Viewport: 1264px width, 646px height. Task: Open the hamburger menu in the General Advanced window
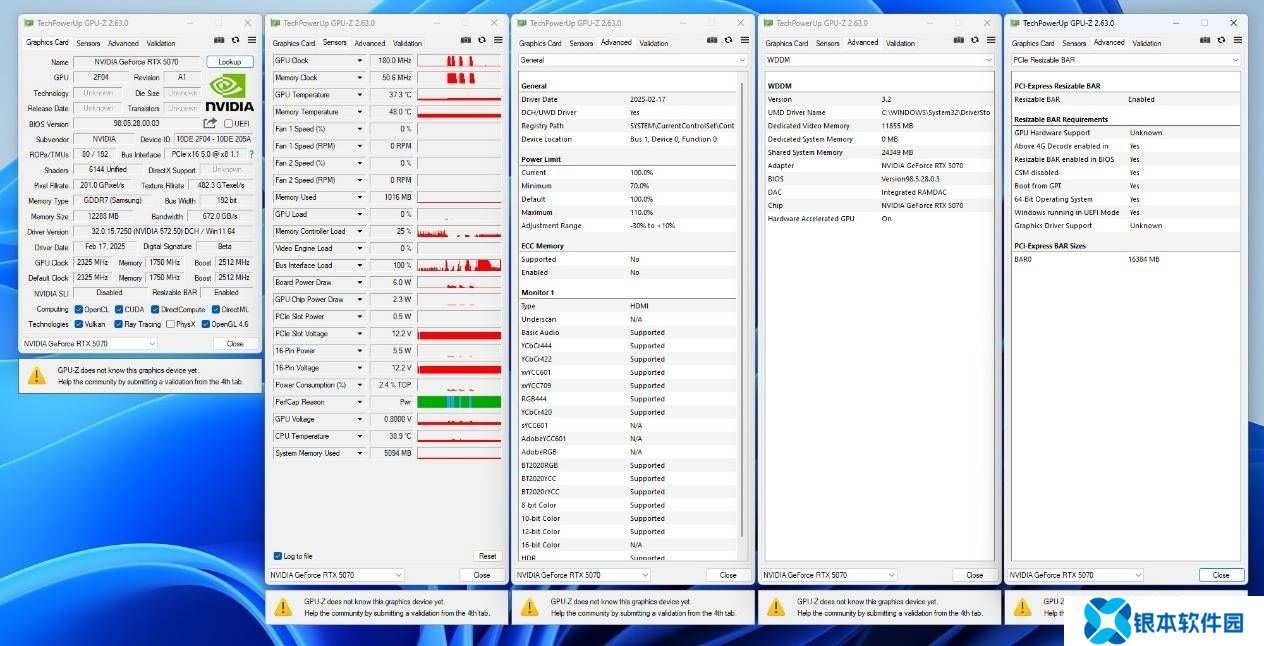(x=744, y=40)
